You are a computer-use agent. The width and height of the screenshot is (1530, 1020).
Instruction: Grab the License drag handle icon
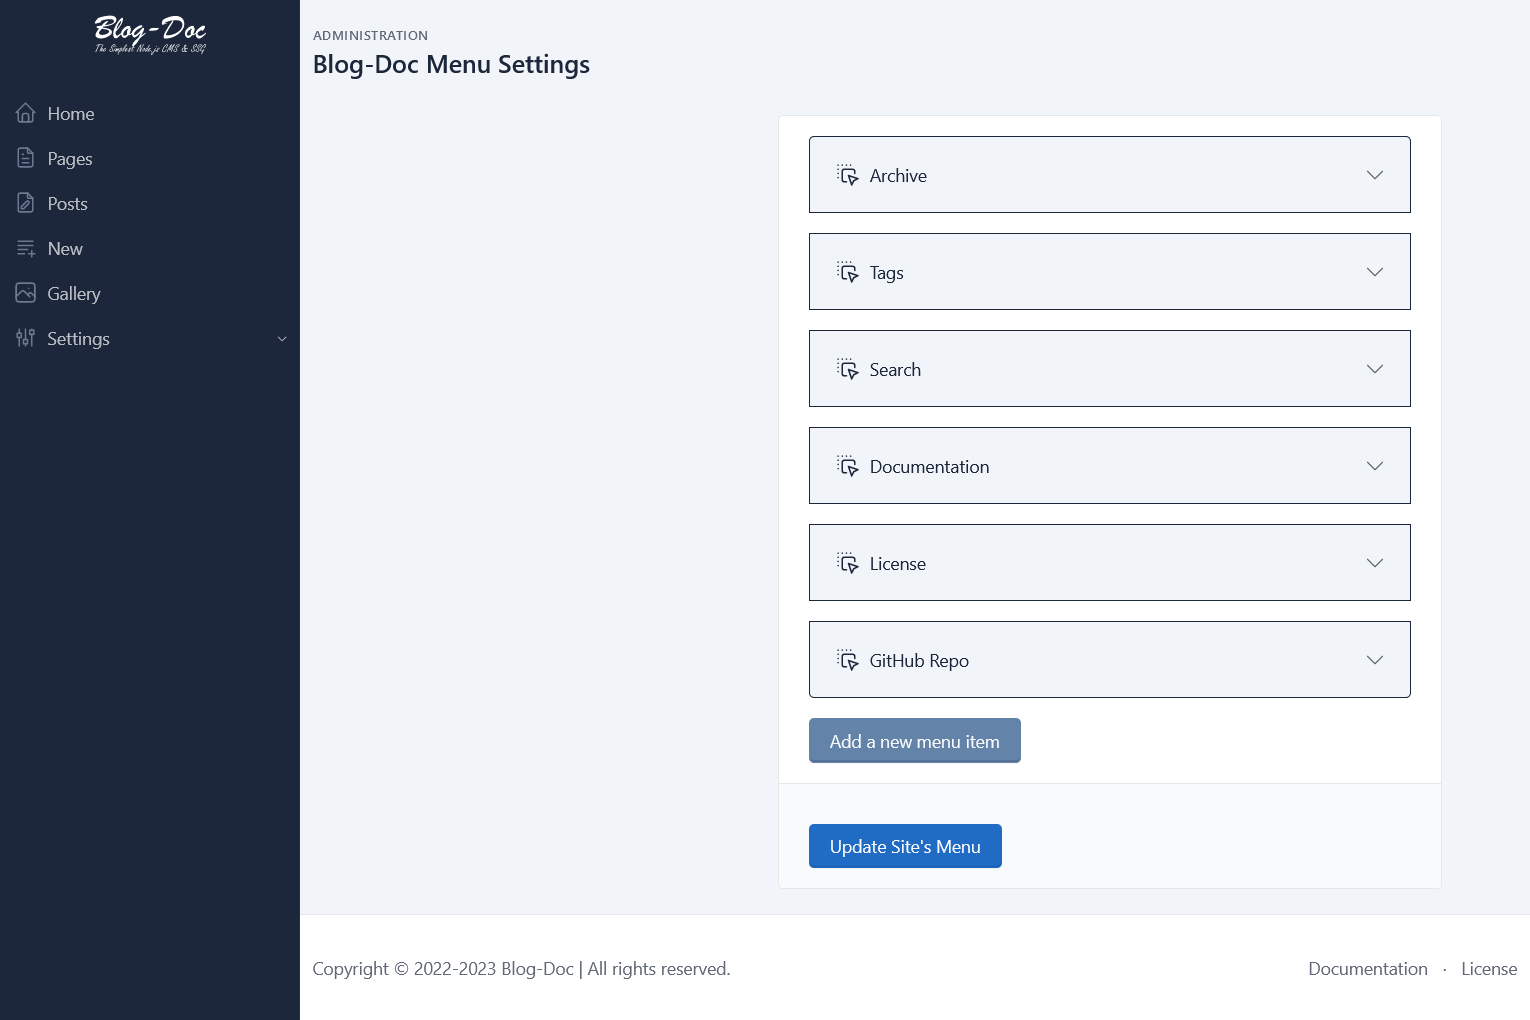(x=848, y=563)
